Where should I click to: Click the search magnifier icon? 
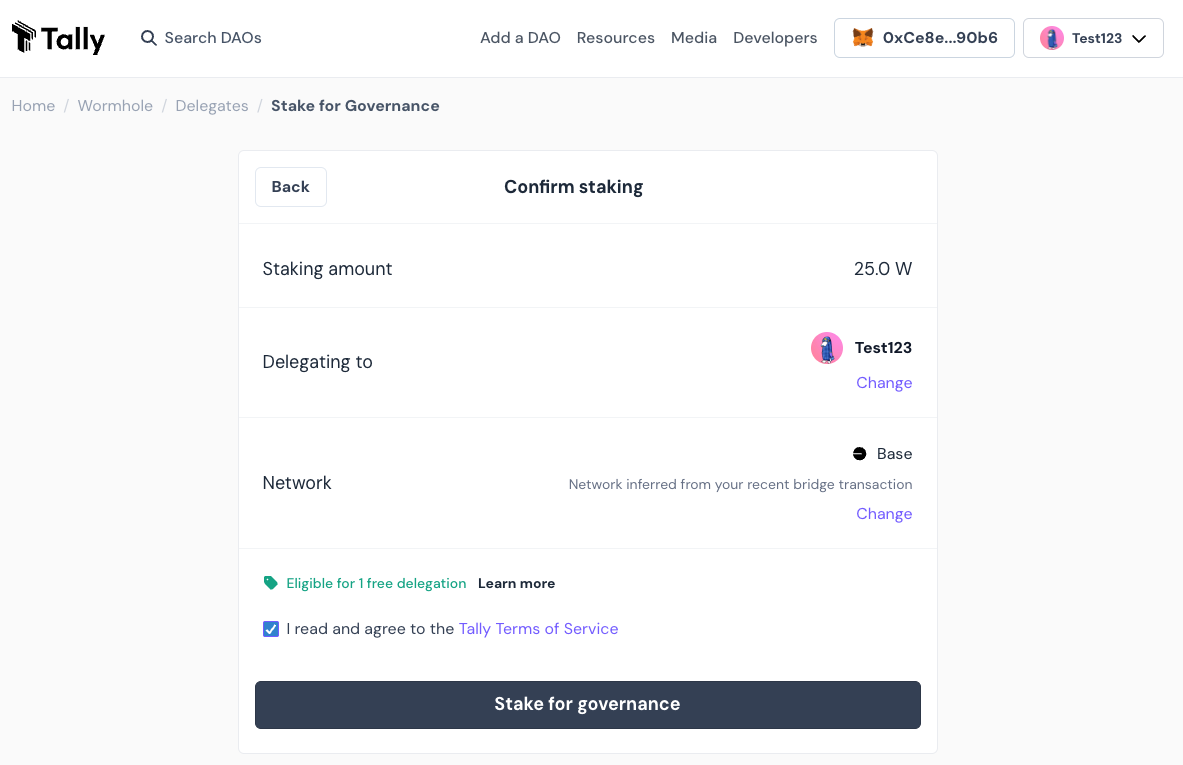[149, 38]
